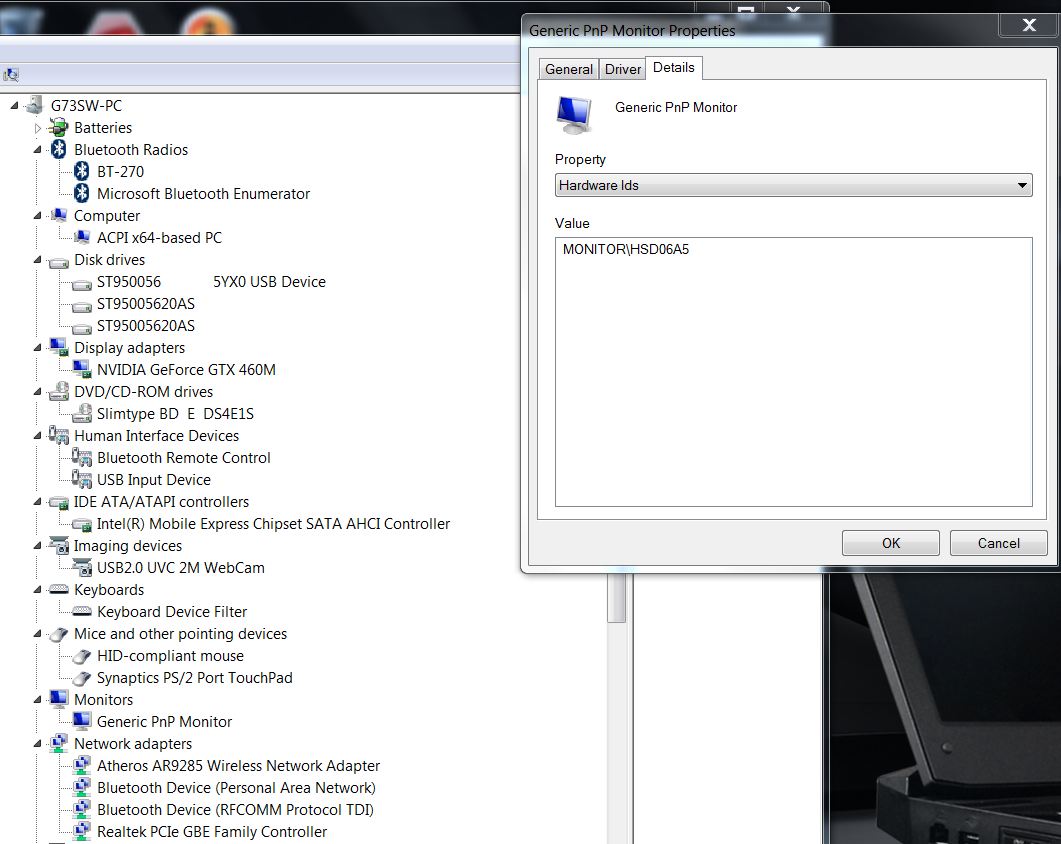Click the Bluetooth Radios category icon
Viewport: 1061px width, 844px height.
pyautogui.click(x=59, y=150)
